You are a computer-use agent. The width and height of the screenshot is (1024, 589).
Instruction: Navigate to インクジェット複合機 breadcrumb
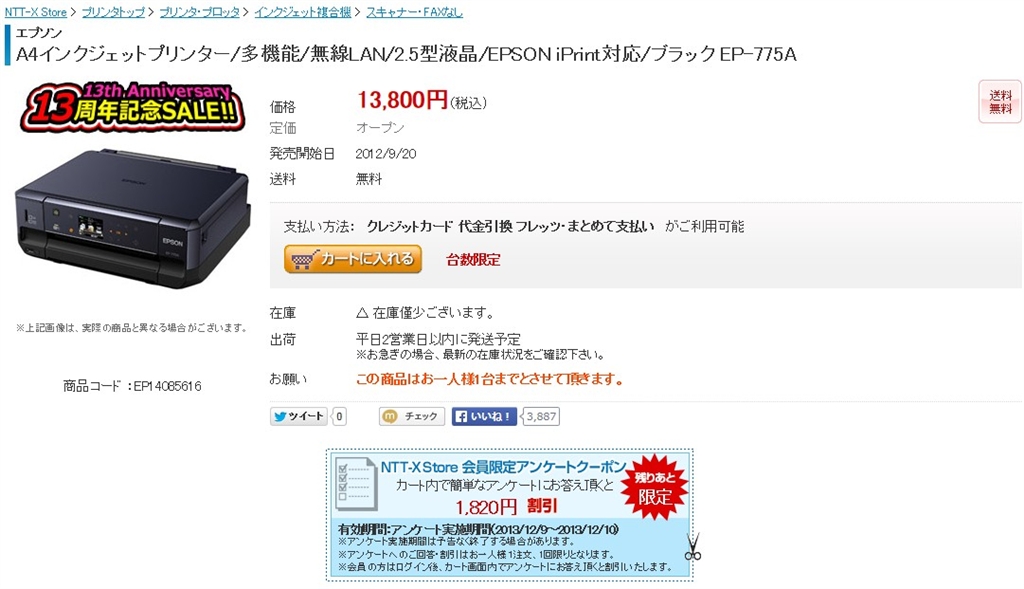click(x=303, y=12)
